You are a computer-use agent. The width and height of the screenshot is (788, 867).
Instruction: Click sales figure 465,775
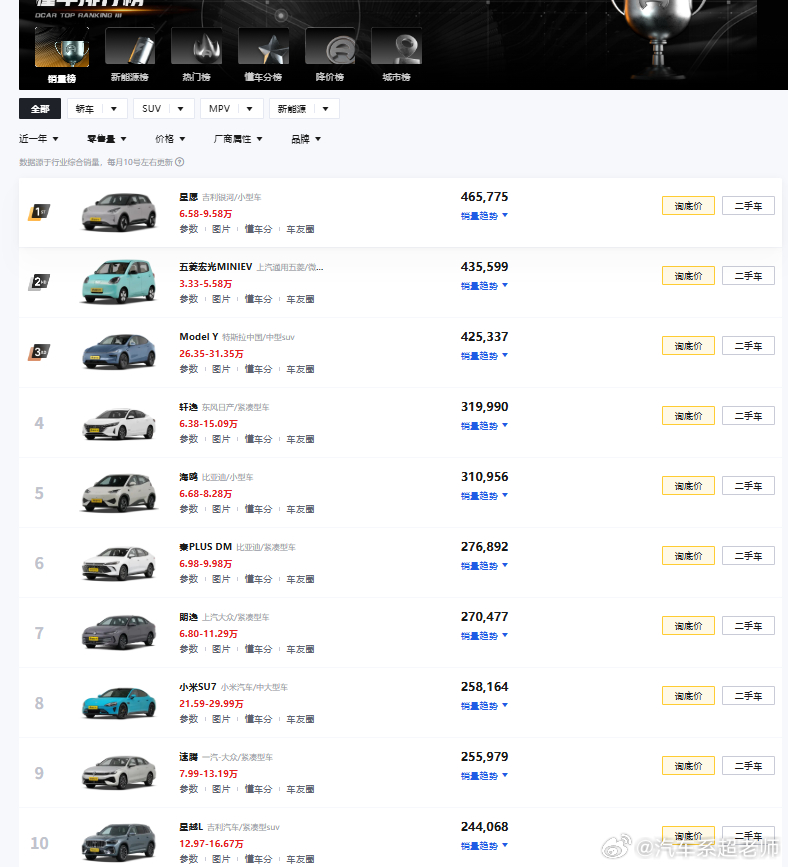tap(484, 197)
